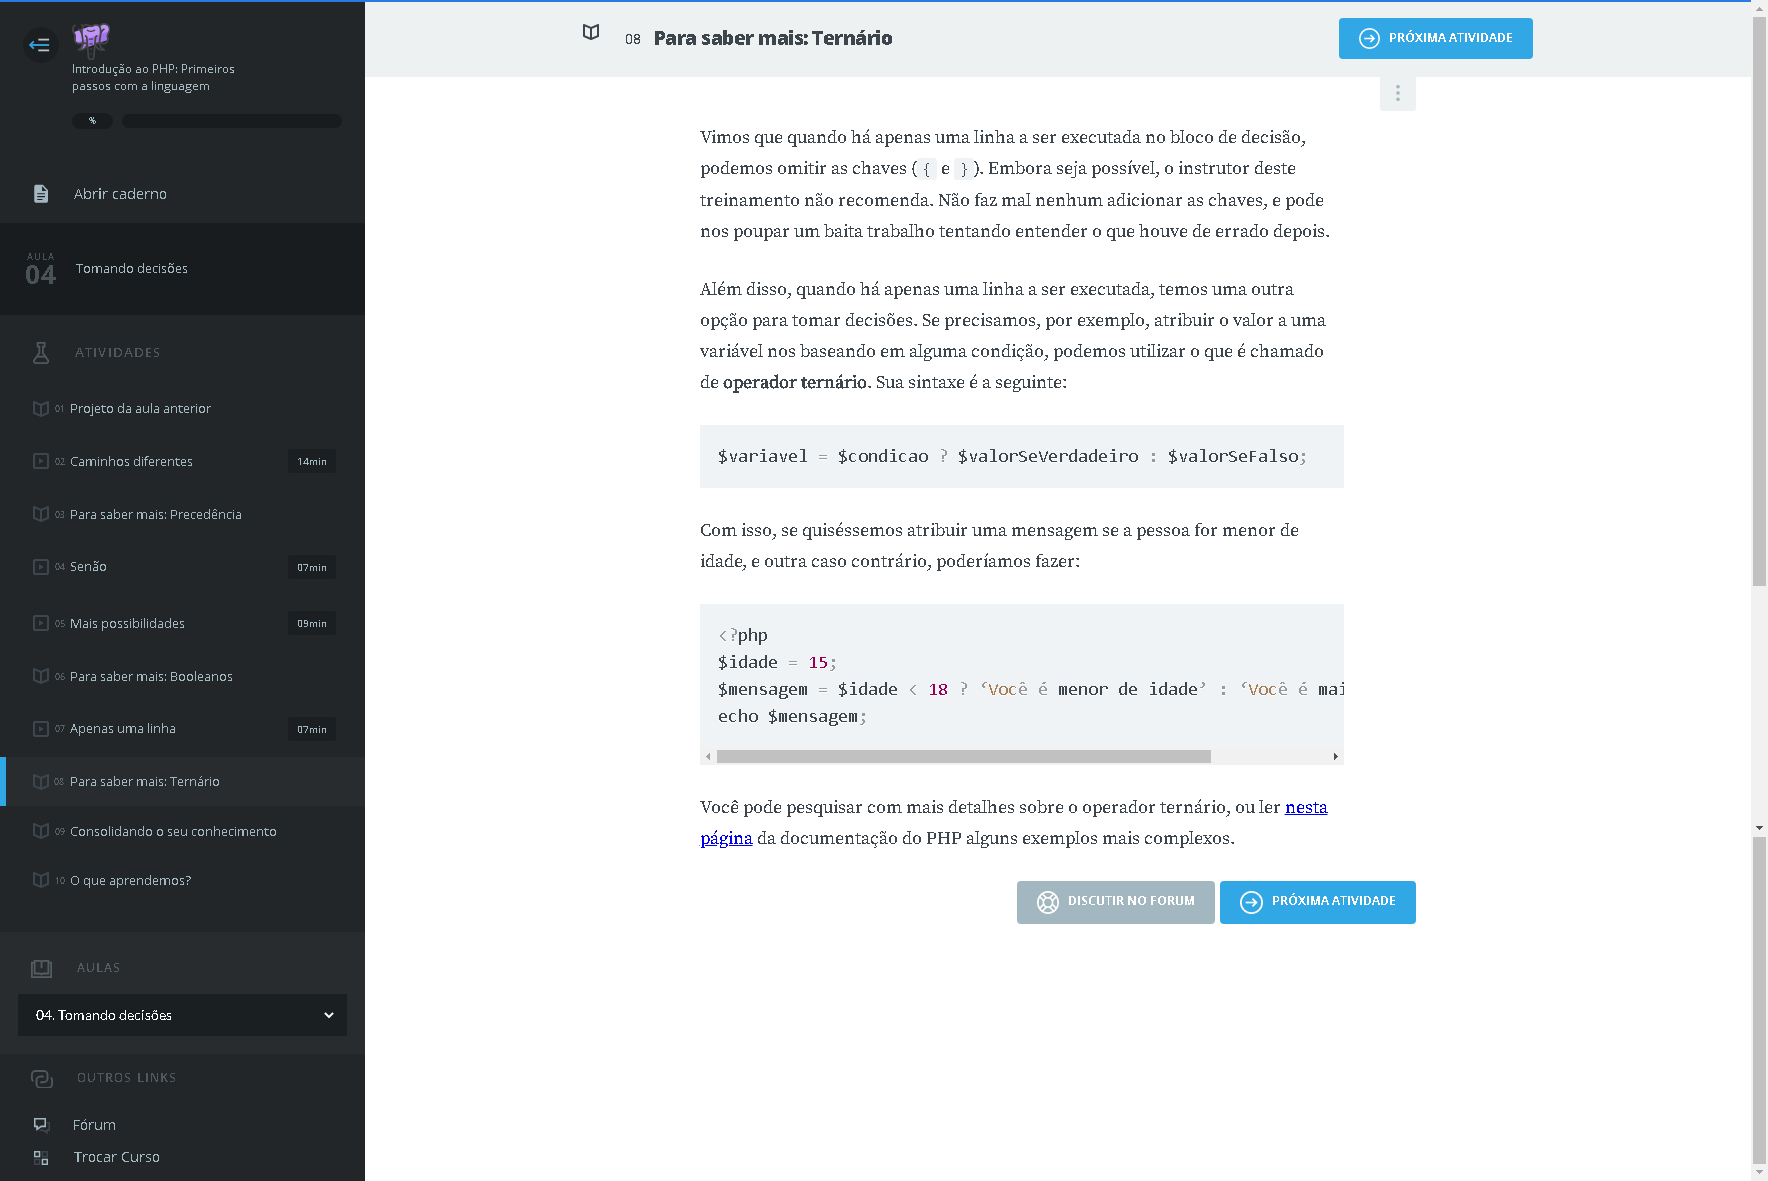The width and height of the screenshot is (1768, 1181).
Task: Select Consolidando o seu conhecimento activity
Action: (173, 831)
